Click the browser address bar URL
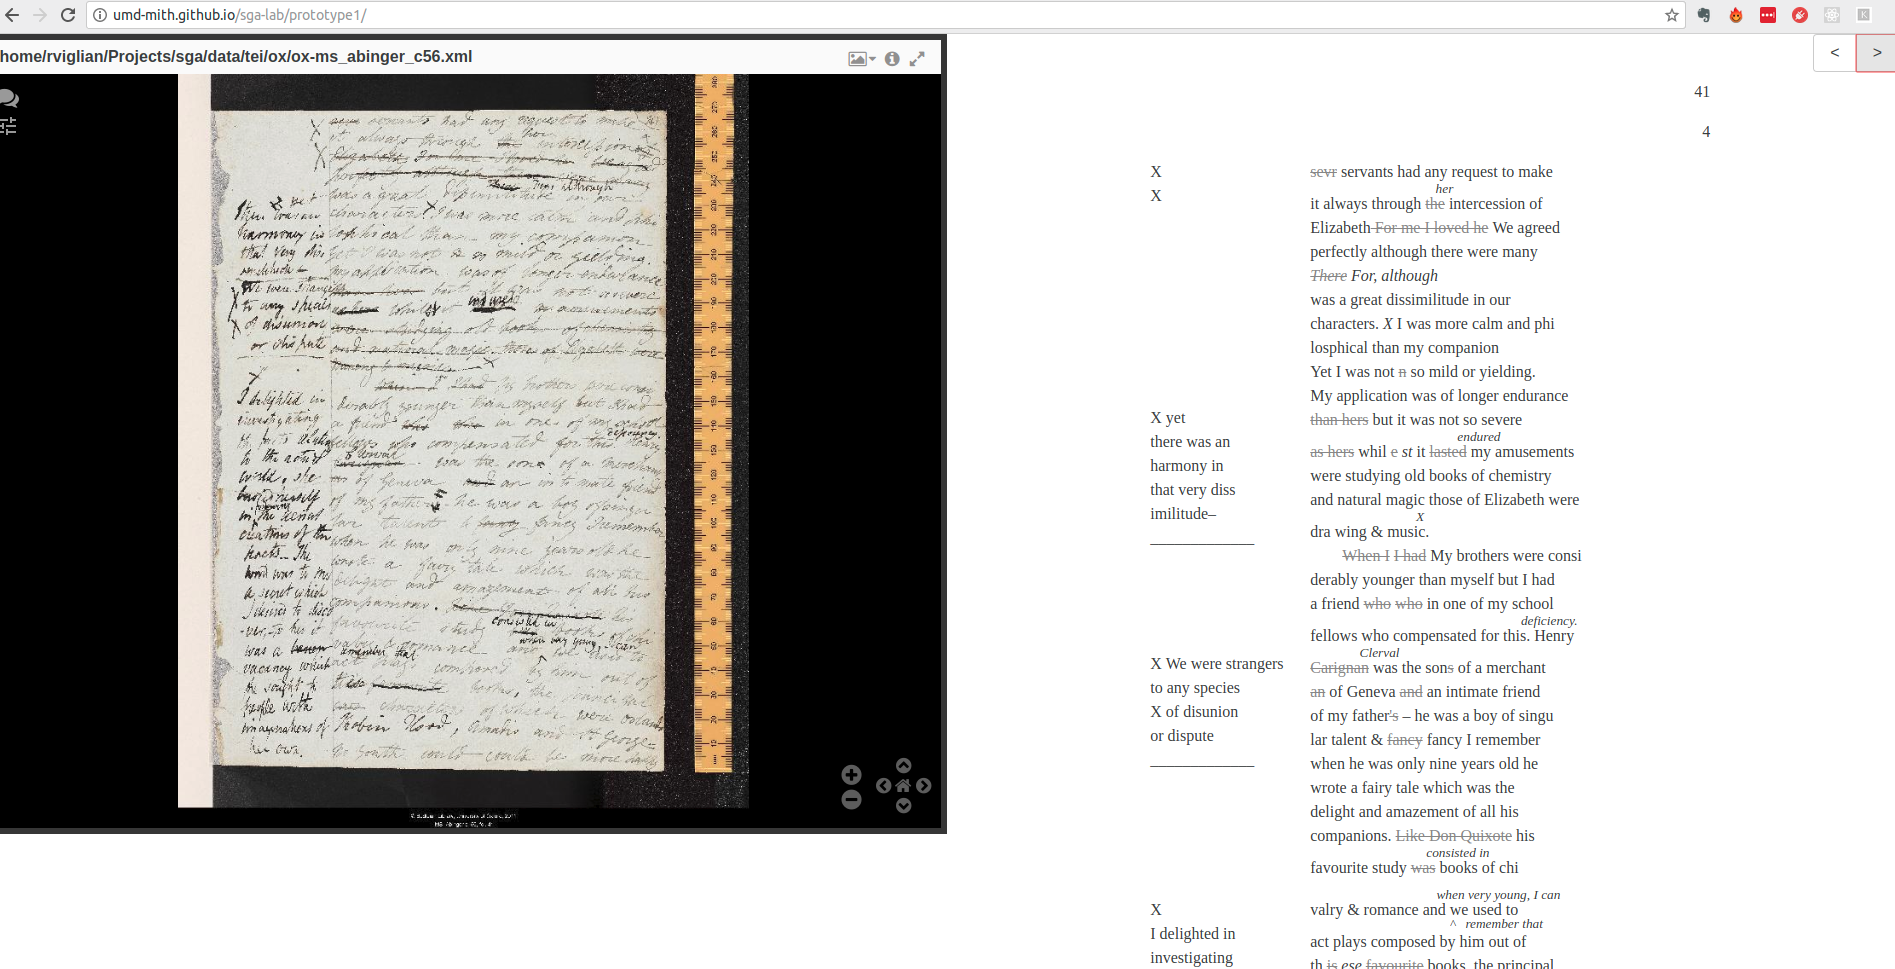 click(x=240, y=15)
